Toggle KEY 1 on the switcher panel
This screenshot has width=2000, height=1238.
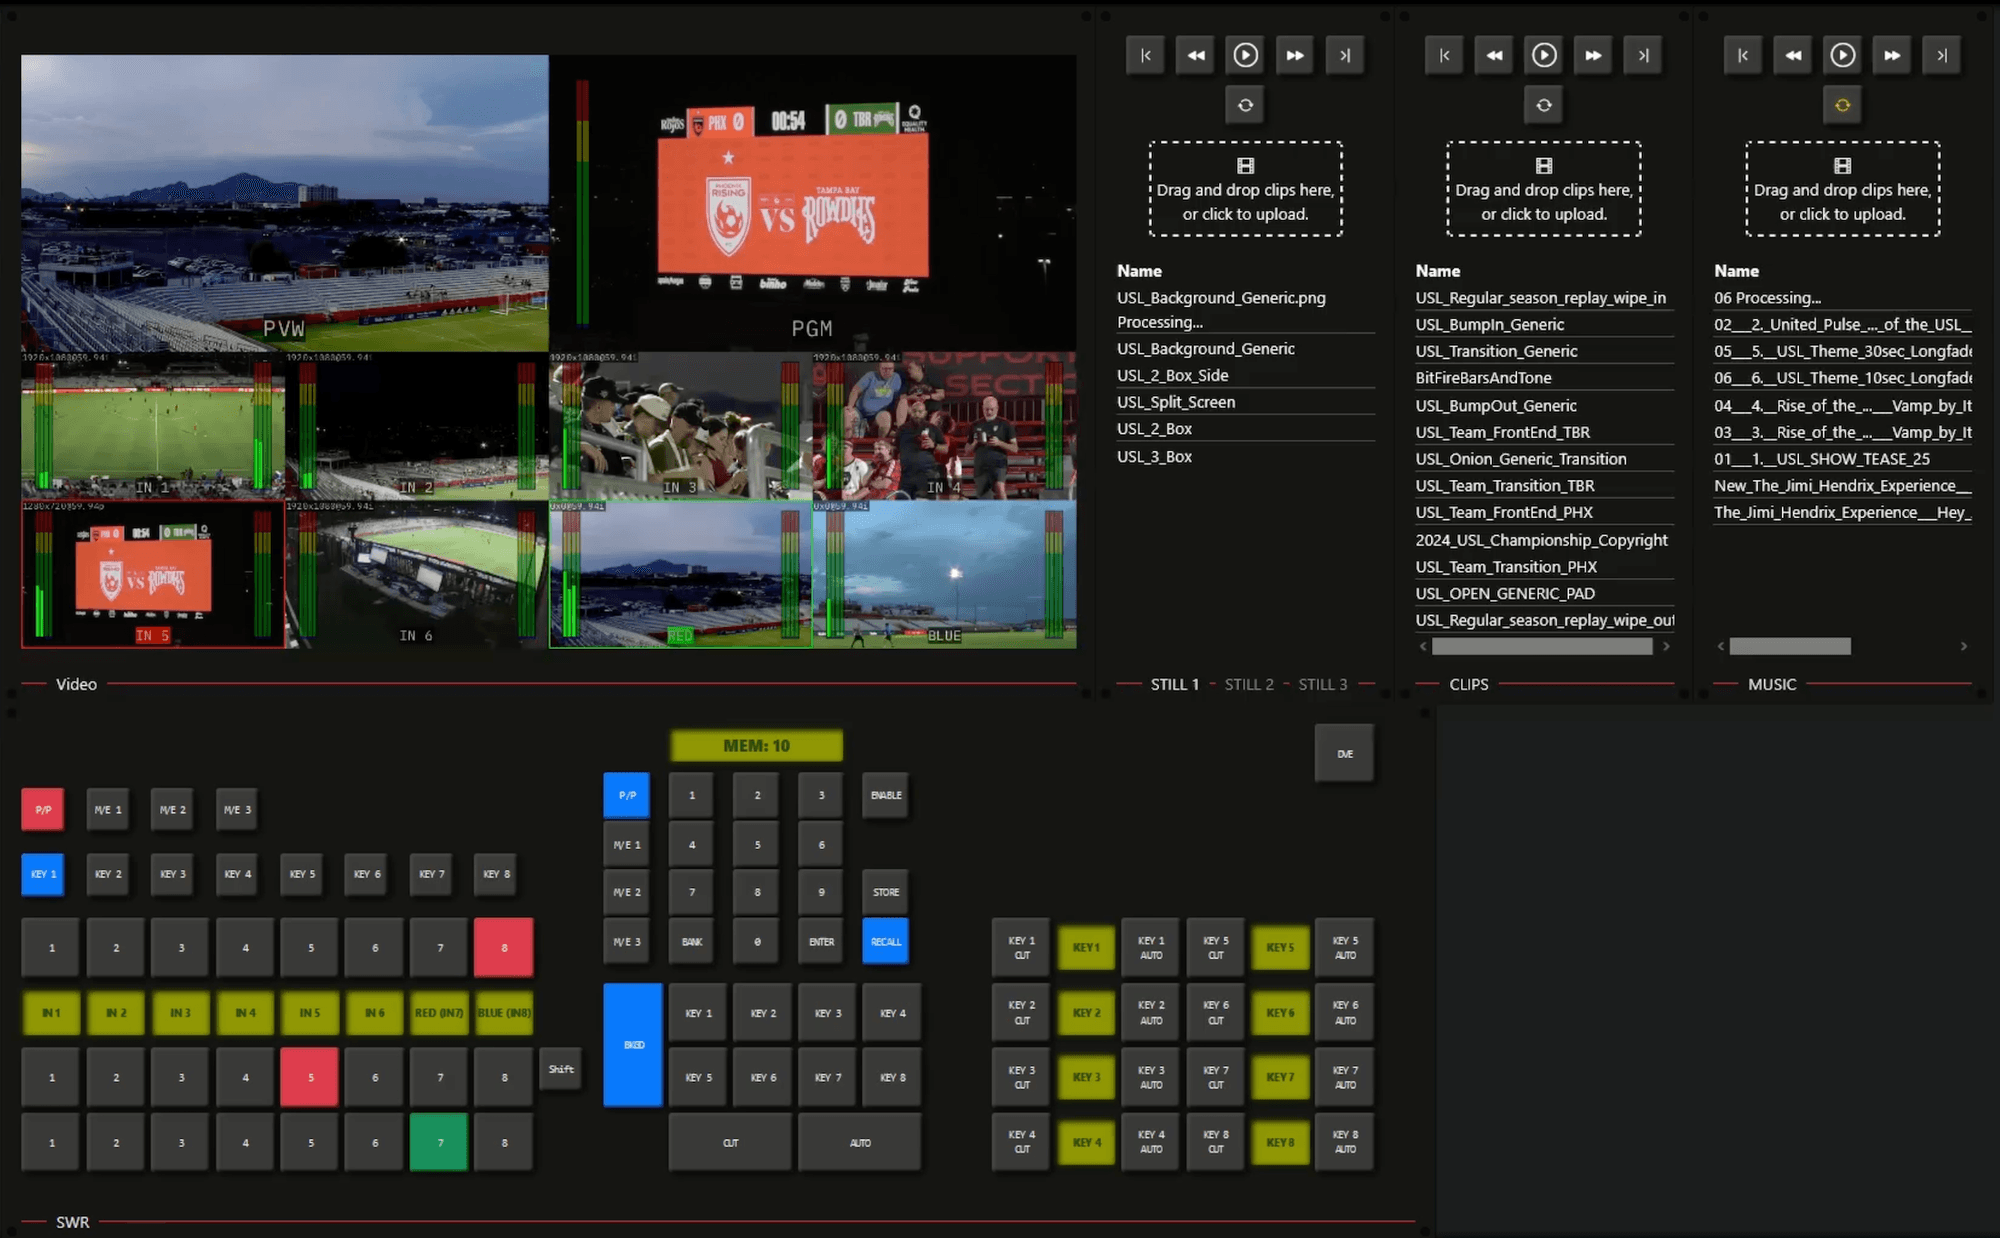[42, 874]
